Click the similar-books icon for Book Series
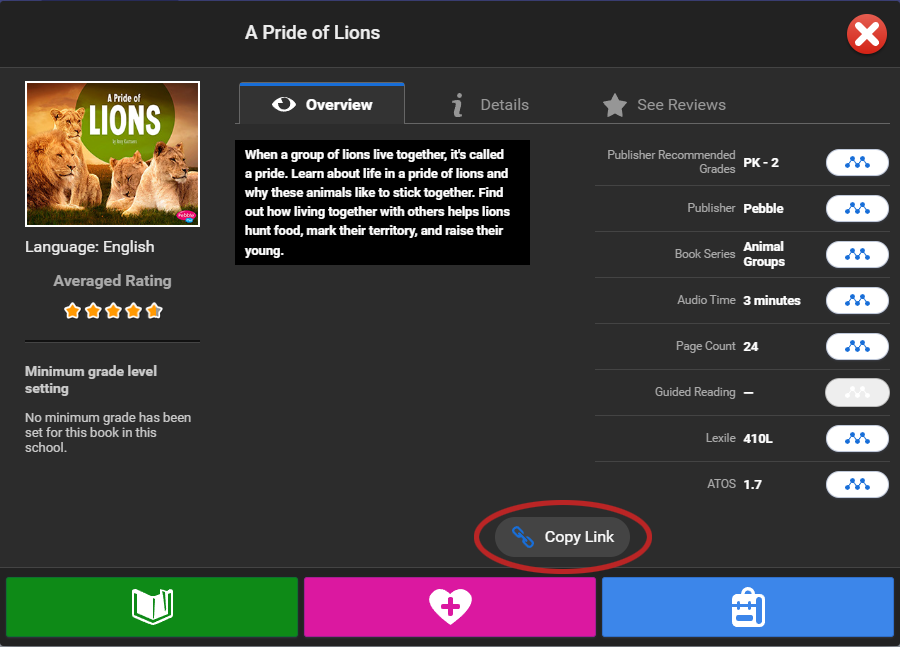 click(x=857, y=254)
